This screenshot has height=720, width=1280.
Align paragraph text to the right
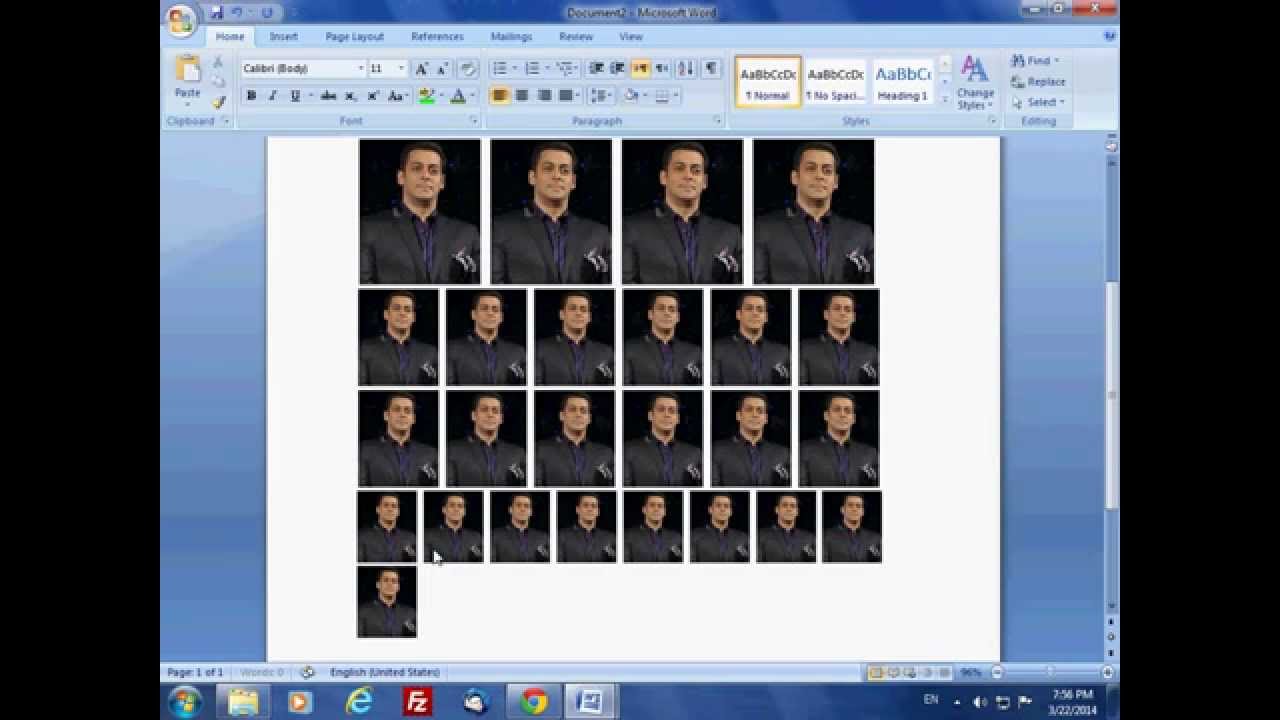click(x=544, y=96)
